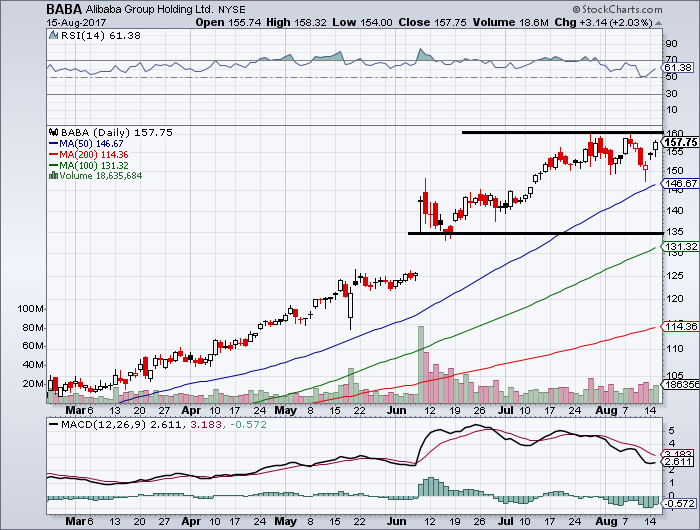Click the 135 price axis label
Viewport: 700px width, 530px height.
674,232
